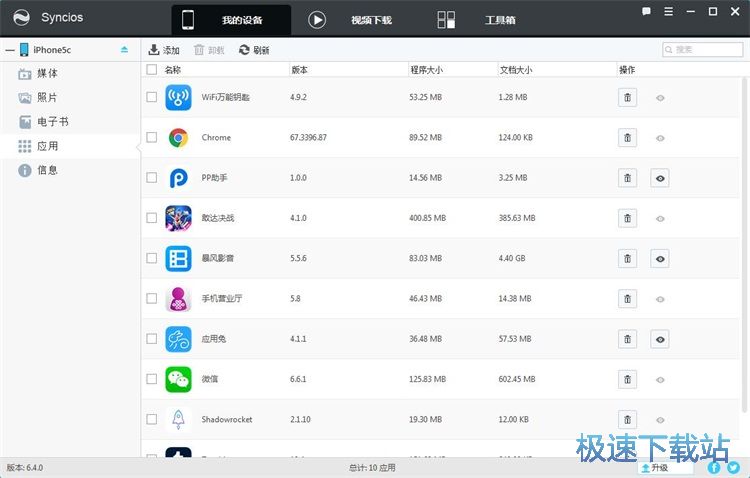Delete PP助手 with its trash icon
This screenshot has height=478, width=750.
tap(628, 178)
